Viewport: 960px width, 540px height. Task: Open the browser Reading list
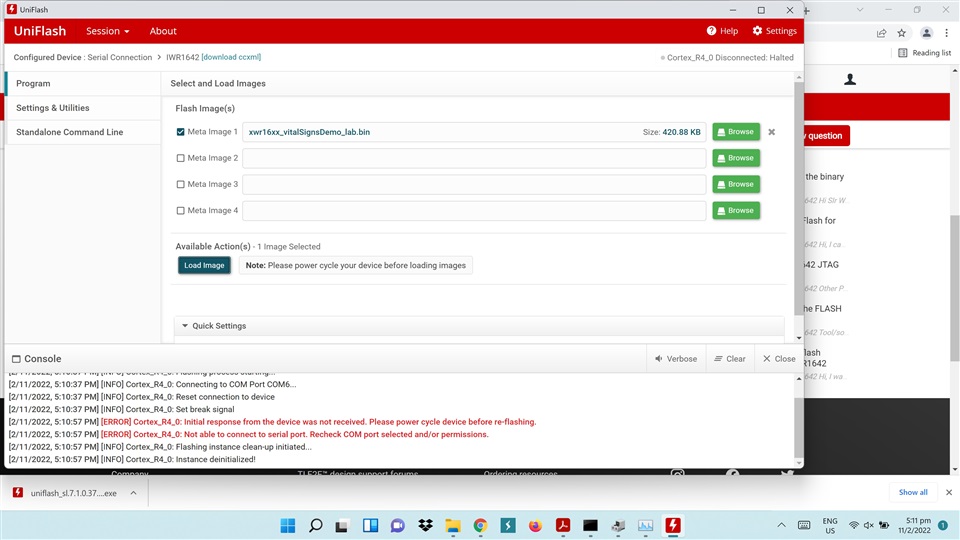(x=924, y=53)
